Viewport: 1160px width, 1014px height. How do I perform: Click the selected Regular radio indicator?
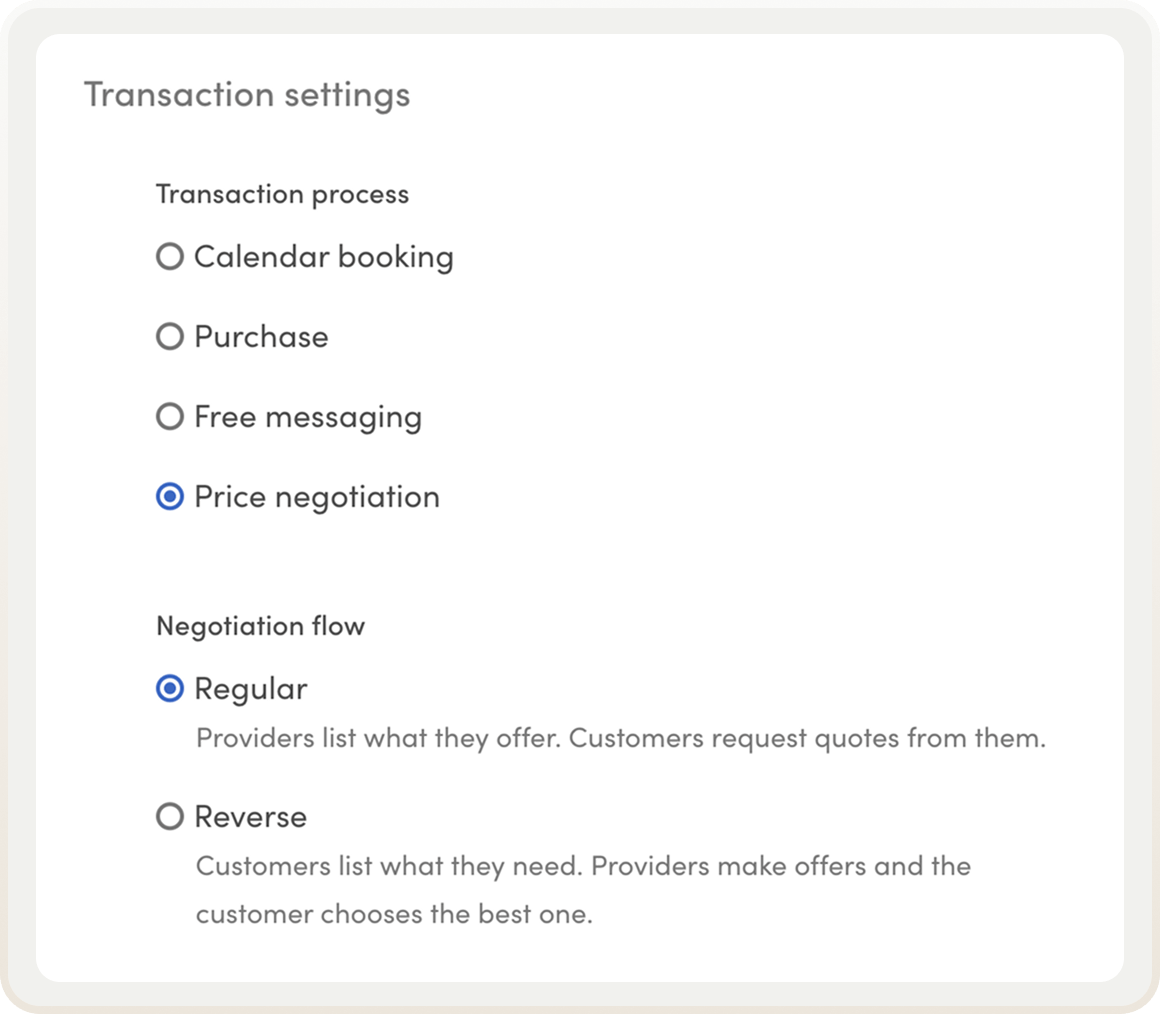click(x=170, y=688)
